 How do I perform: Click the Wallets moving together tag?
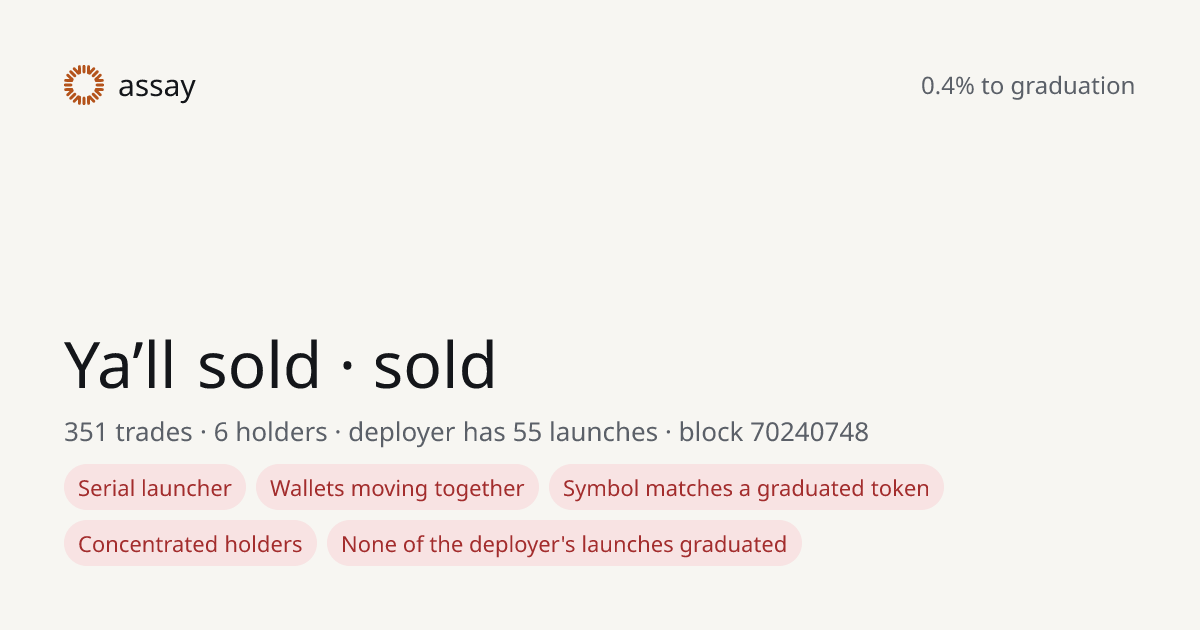tap(397, 488)
